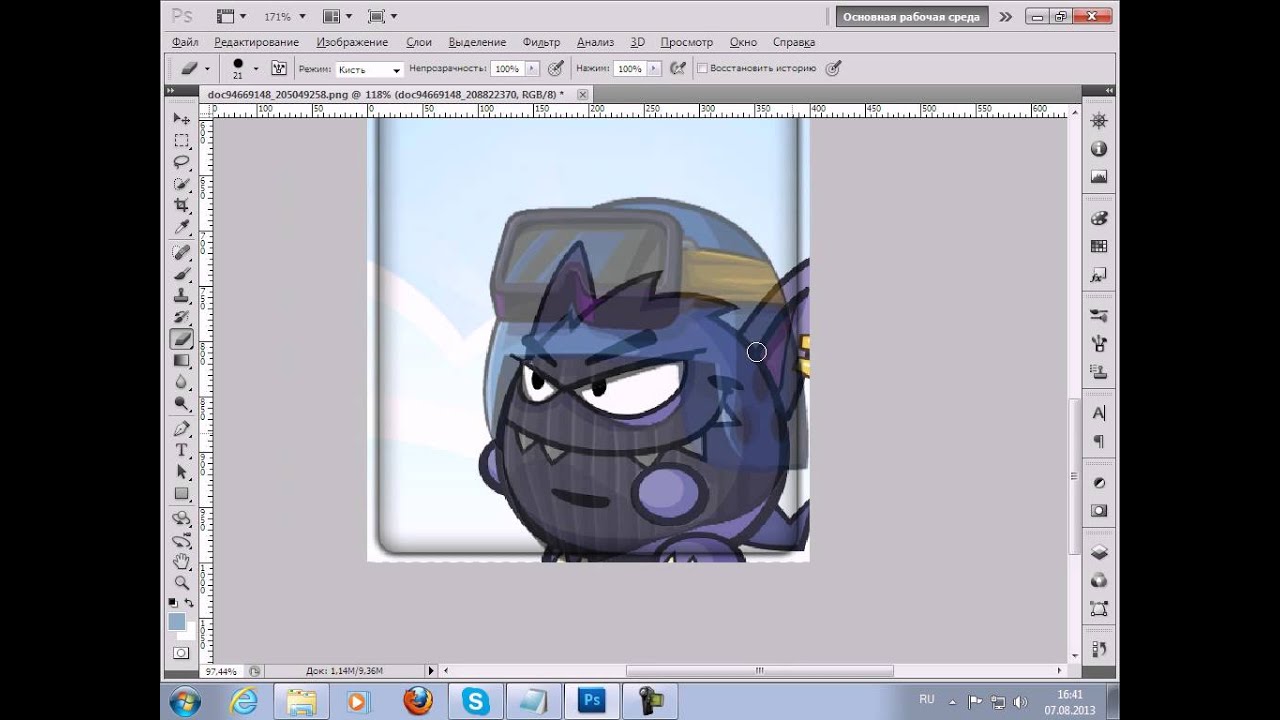Open the Clone Source panel icon
The image size is (1280, 720).
[1099, 372]
